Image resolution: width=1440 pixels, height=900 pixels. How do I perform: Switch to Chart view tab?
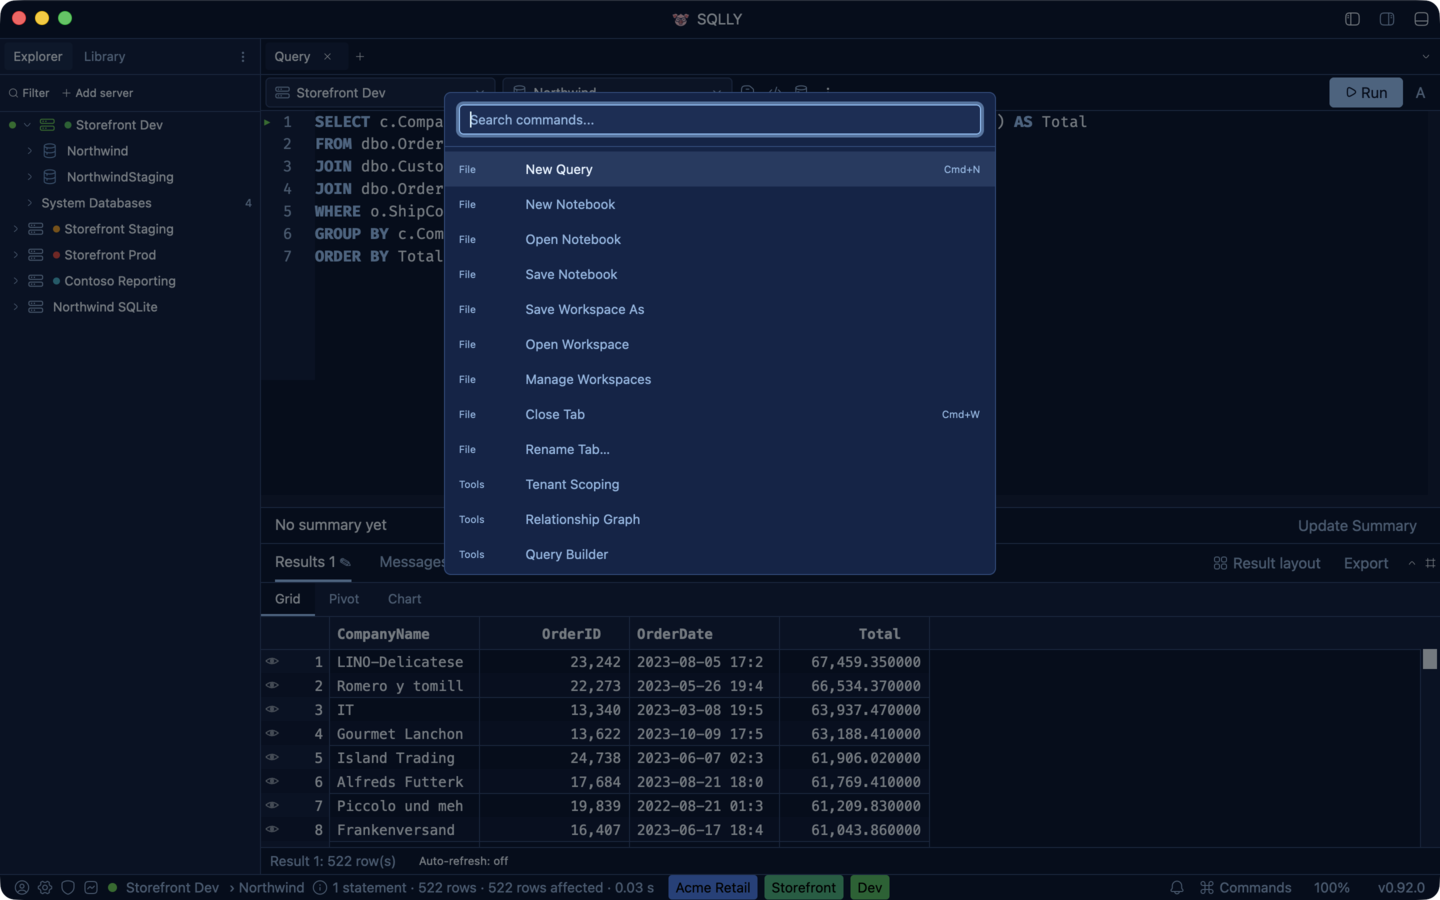click(404, 599)
